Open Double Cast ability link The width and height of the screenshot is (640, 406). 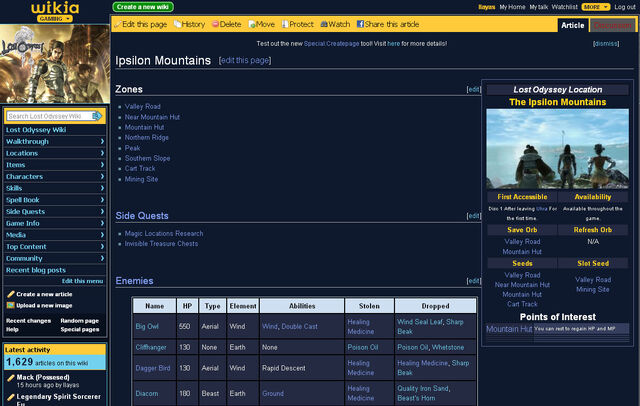tap(299, 326)
